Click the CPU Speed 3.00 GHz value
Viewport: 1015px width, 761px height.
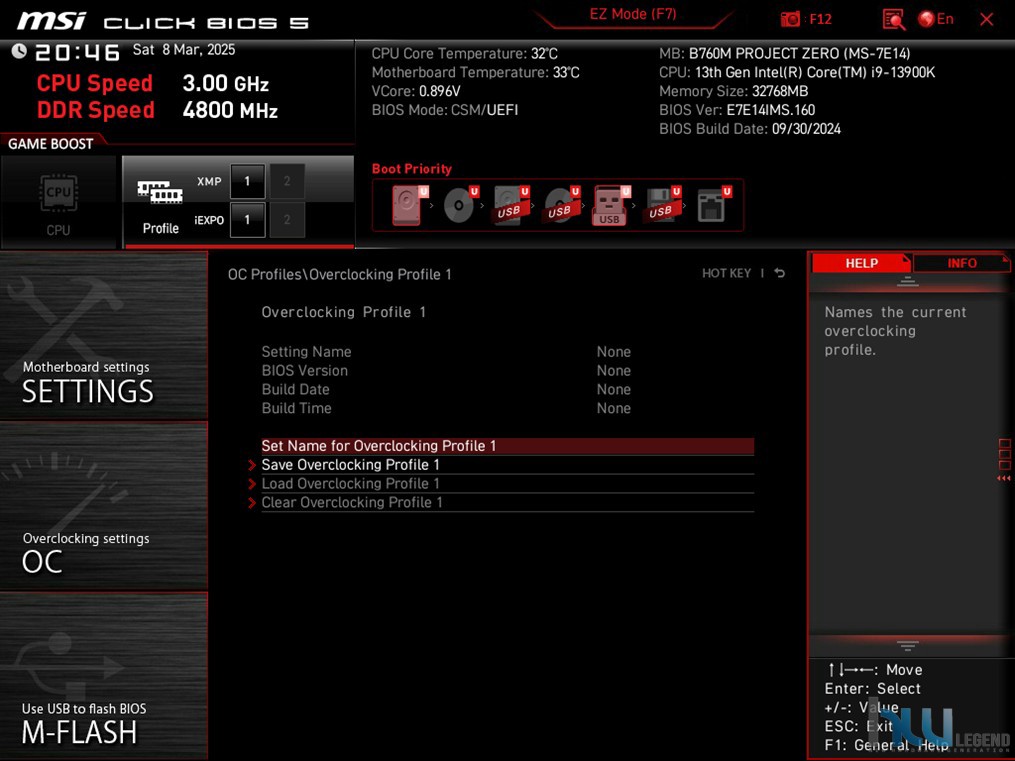pyautogui.click(x=225, y=83)
